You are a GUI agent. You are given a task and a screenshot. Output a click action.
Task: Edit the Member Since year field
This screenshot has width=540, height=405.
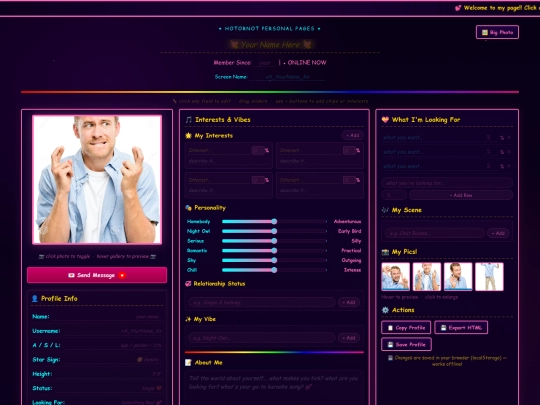coord(264,63)
